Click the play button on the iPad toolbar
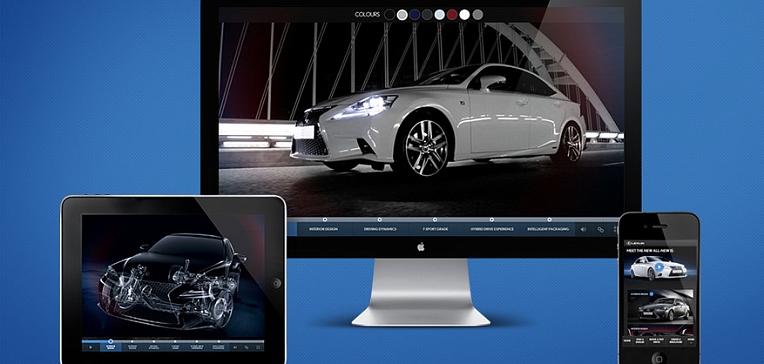This screenshot has width=764, height=364. tap(90, 347)
